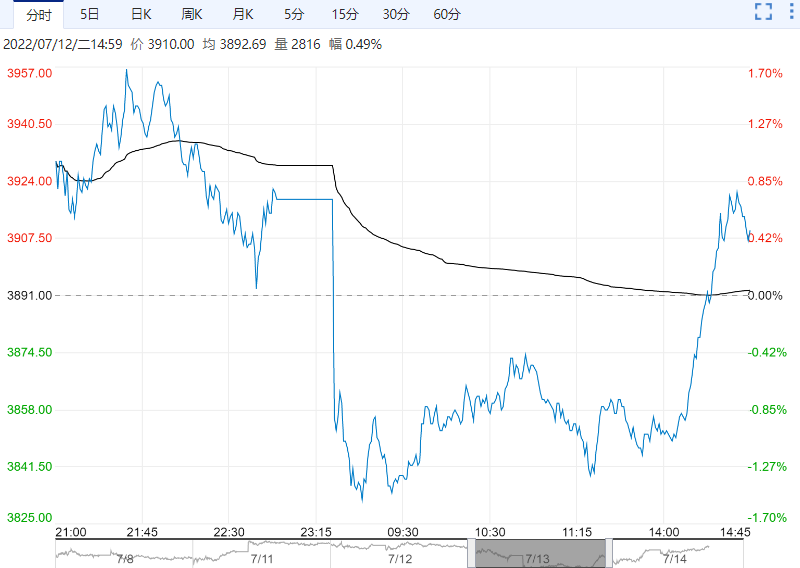Open the 周K chart tab
The width and height of the screenshot is (800, 568).
[192, 14]
